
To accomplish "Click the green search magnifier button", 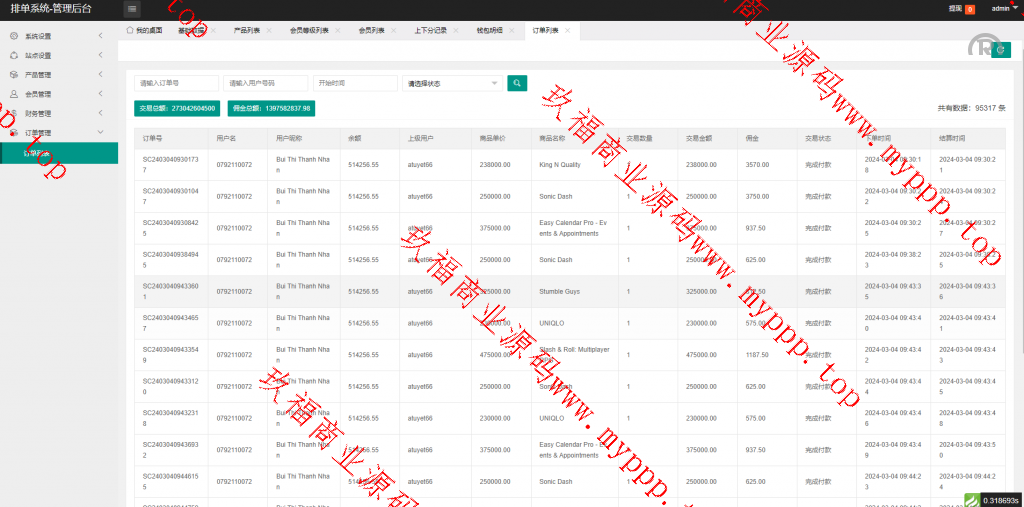I will 517,83.
